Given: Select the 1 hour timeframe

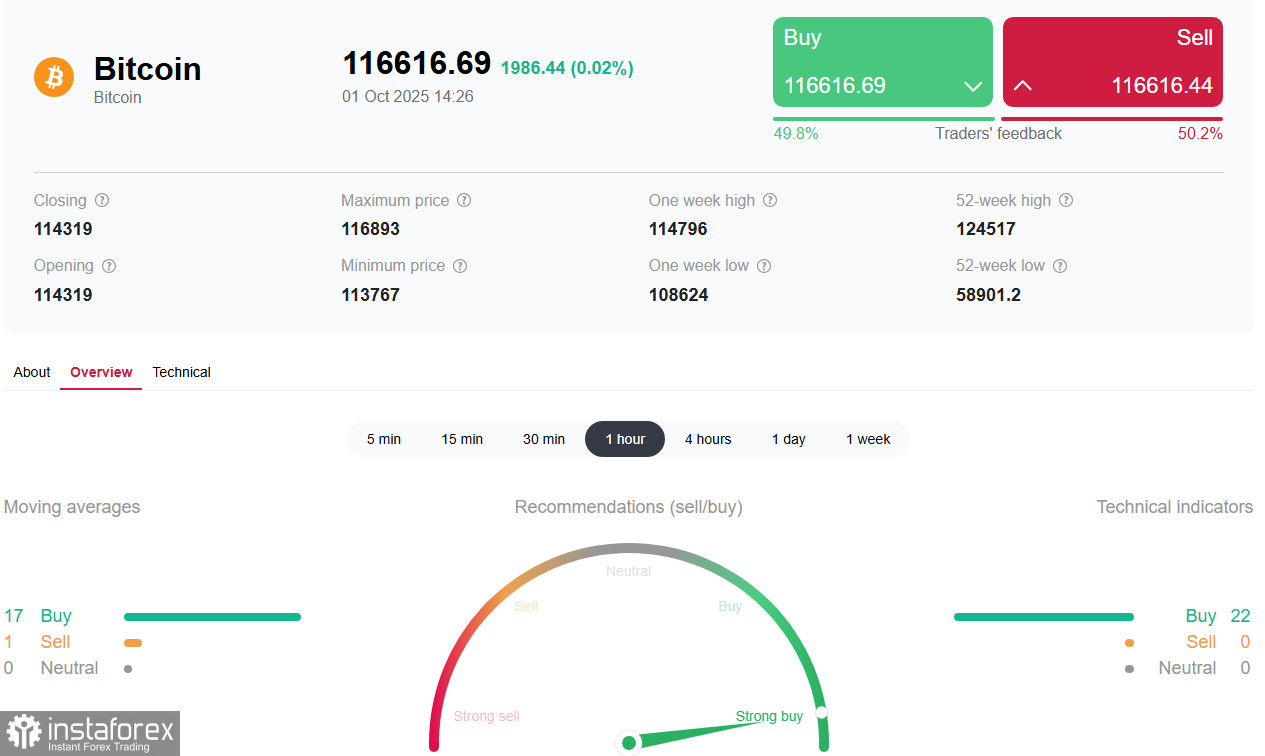Looking at the screenshot, I should [x=625, y=439].
